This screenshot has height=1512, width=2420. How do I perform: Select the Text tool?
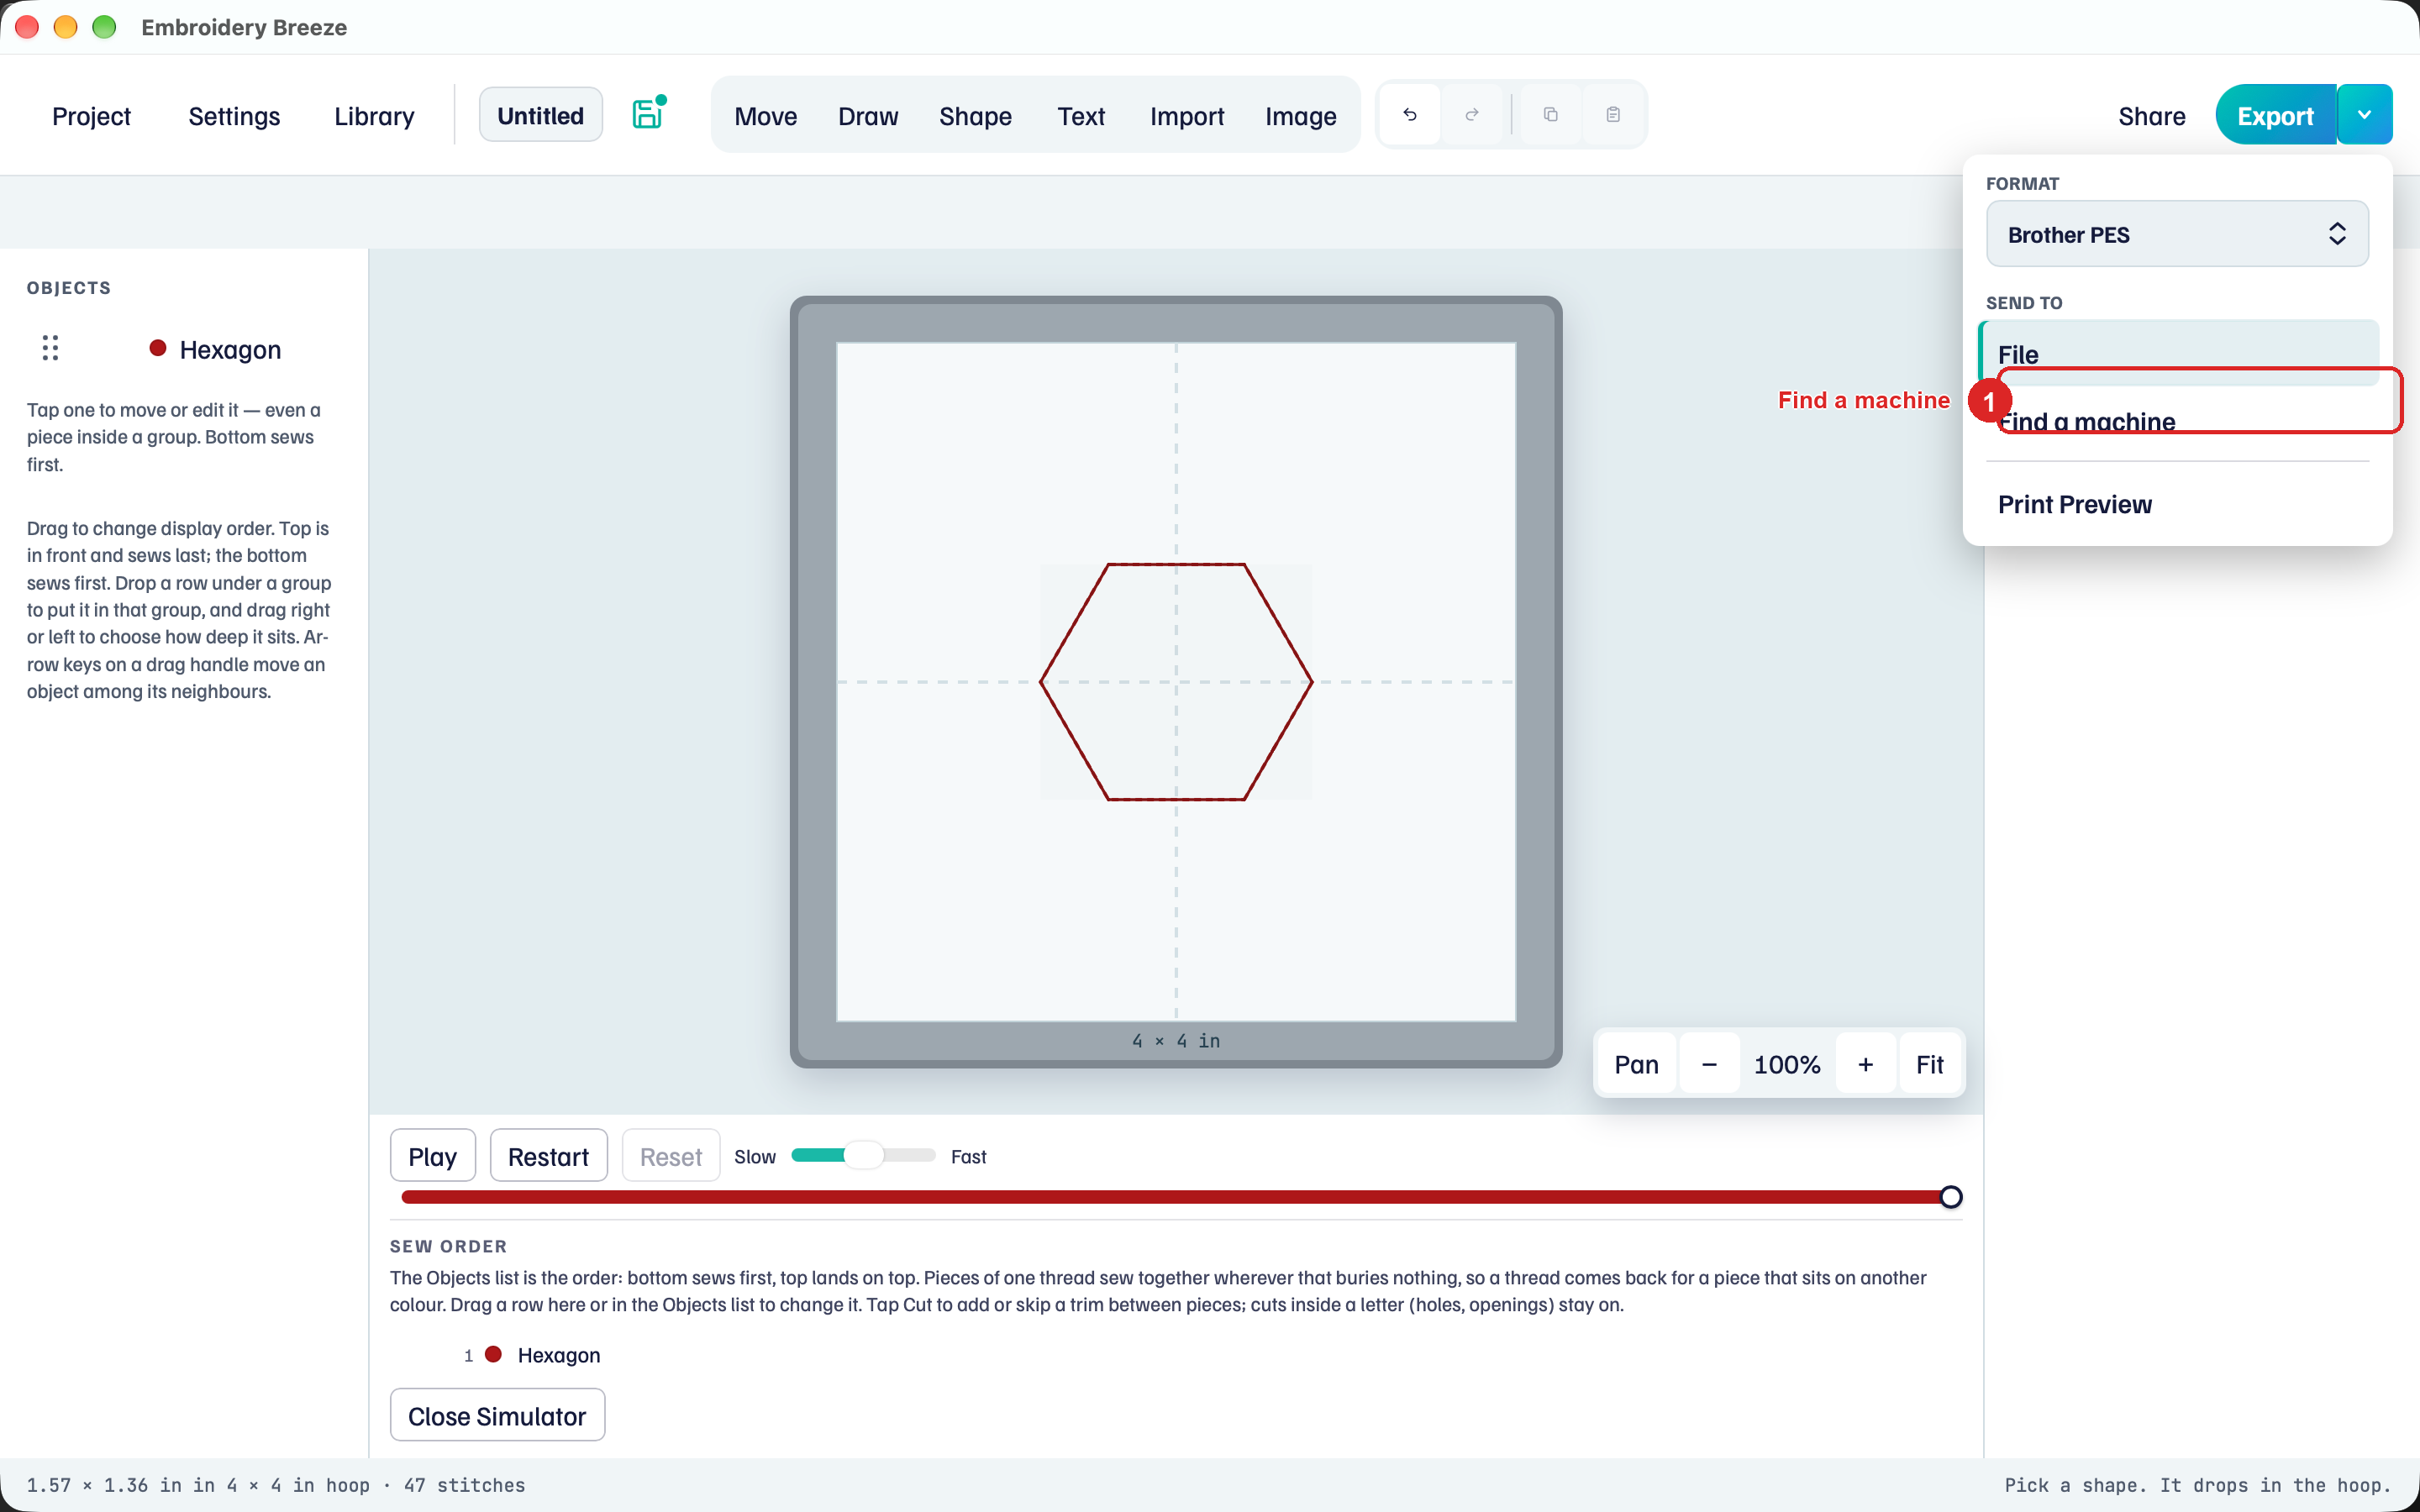pyautogui.click(x=1081, y=116)
